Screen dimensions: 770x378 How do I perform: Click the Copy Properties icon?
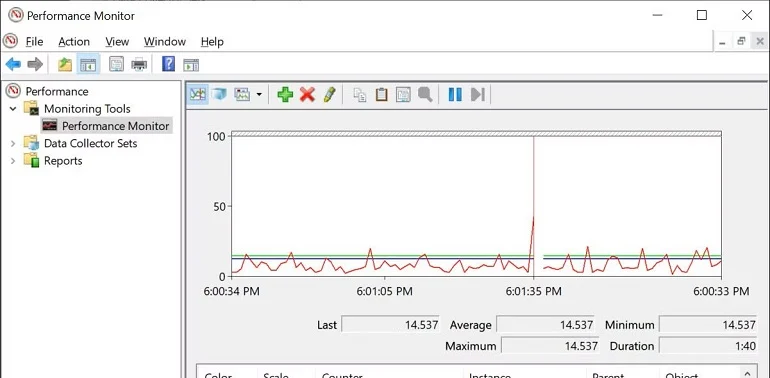[360, 94]
